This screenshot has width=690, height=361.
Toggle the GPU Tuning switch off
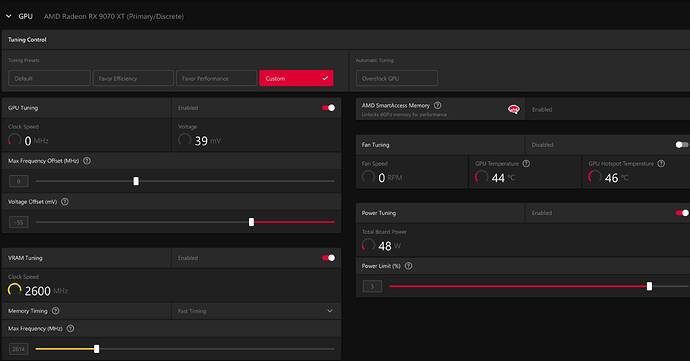(328, 108)
